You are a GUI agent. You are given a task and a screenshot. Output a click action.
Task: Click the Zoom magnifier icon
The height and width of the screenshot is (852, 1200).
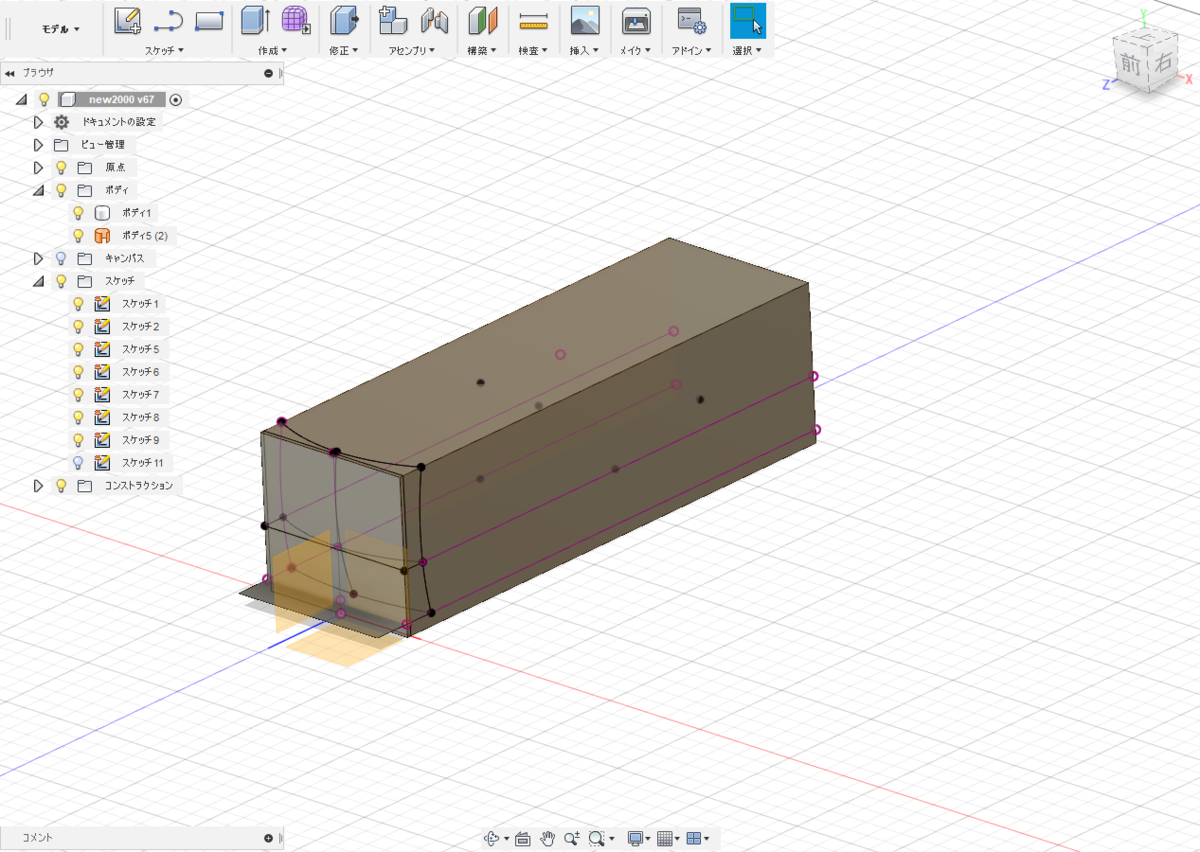(x=572, y=838)
